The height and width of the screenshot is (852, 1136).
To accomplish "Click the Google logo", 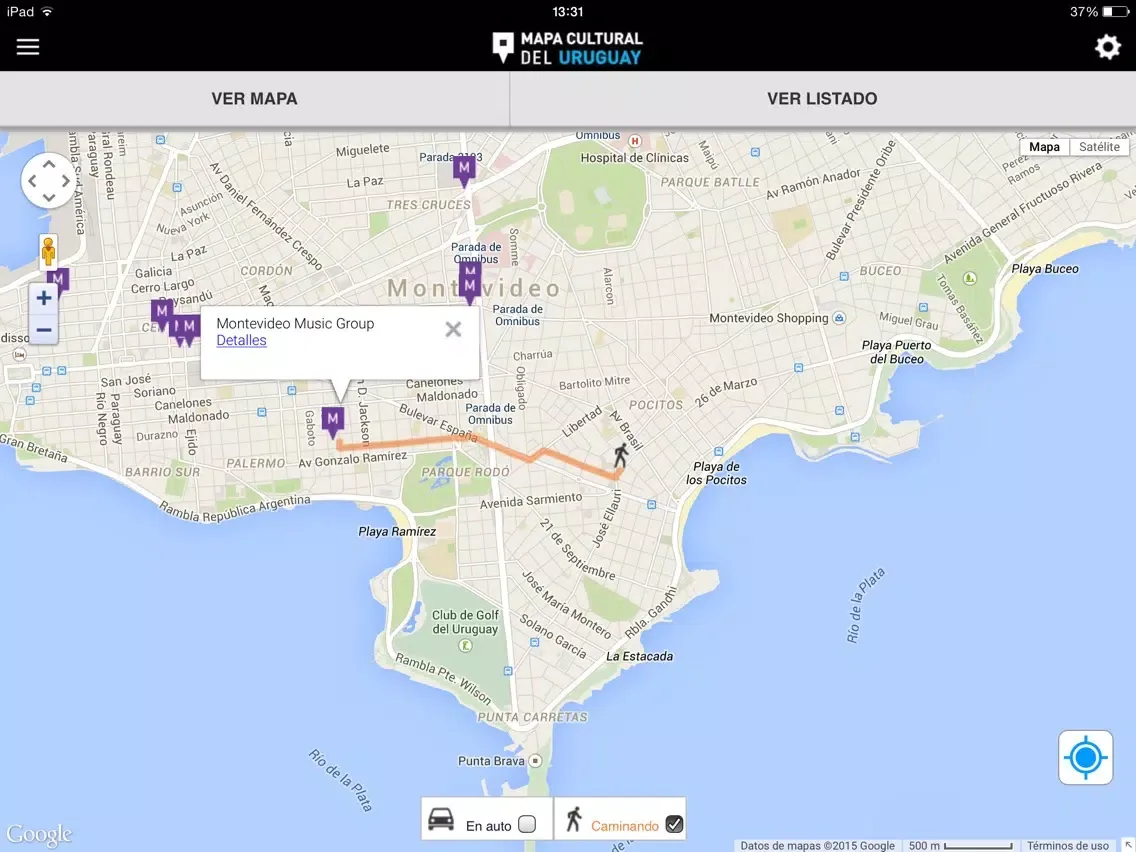I will pos(39,835).
